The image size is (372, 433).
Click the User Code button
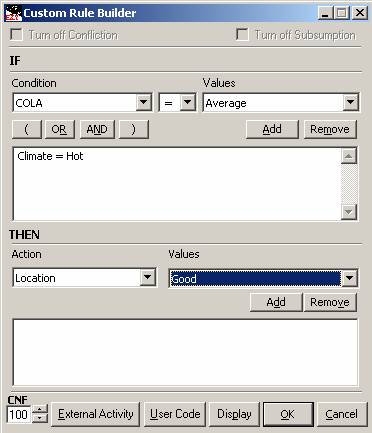[175, 414]
